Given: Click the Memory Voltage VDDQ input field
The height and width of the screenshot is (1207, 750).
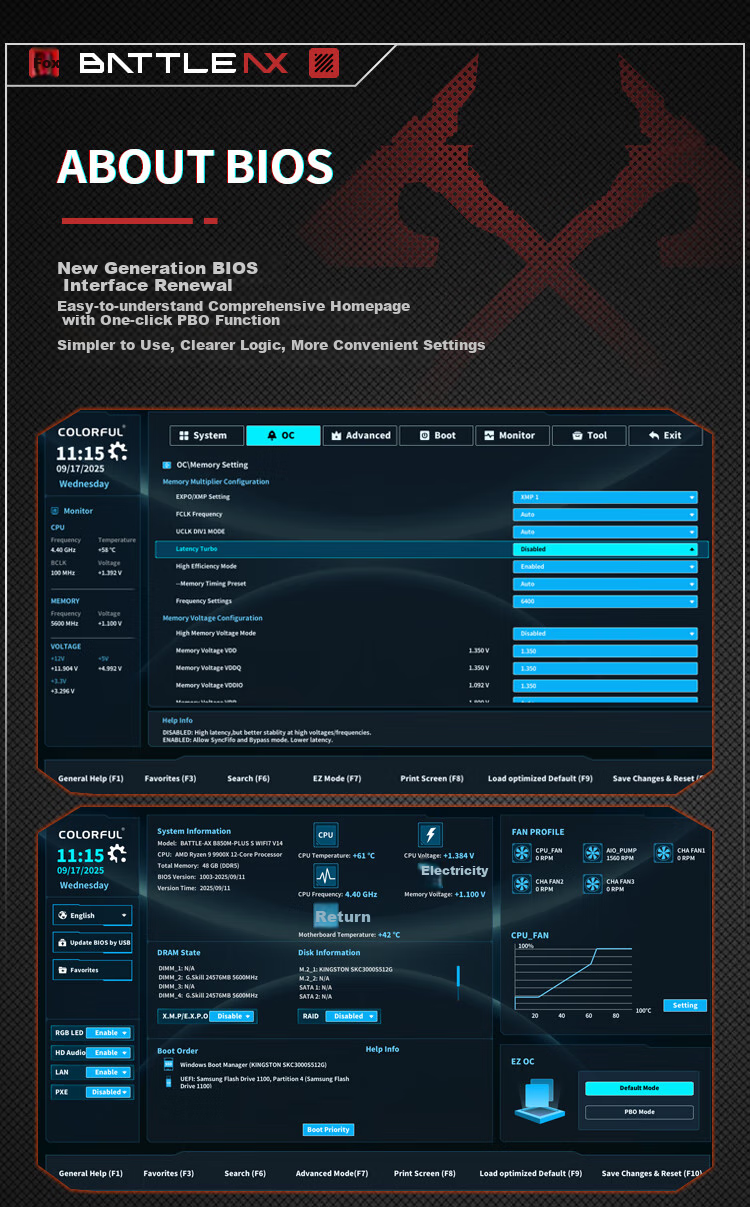Looking at the screenshot, I should 605,668.
